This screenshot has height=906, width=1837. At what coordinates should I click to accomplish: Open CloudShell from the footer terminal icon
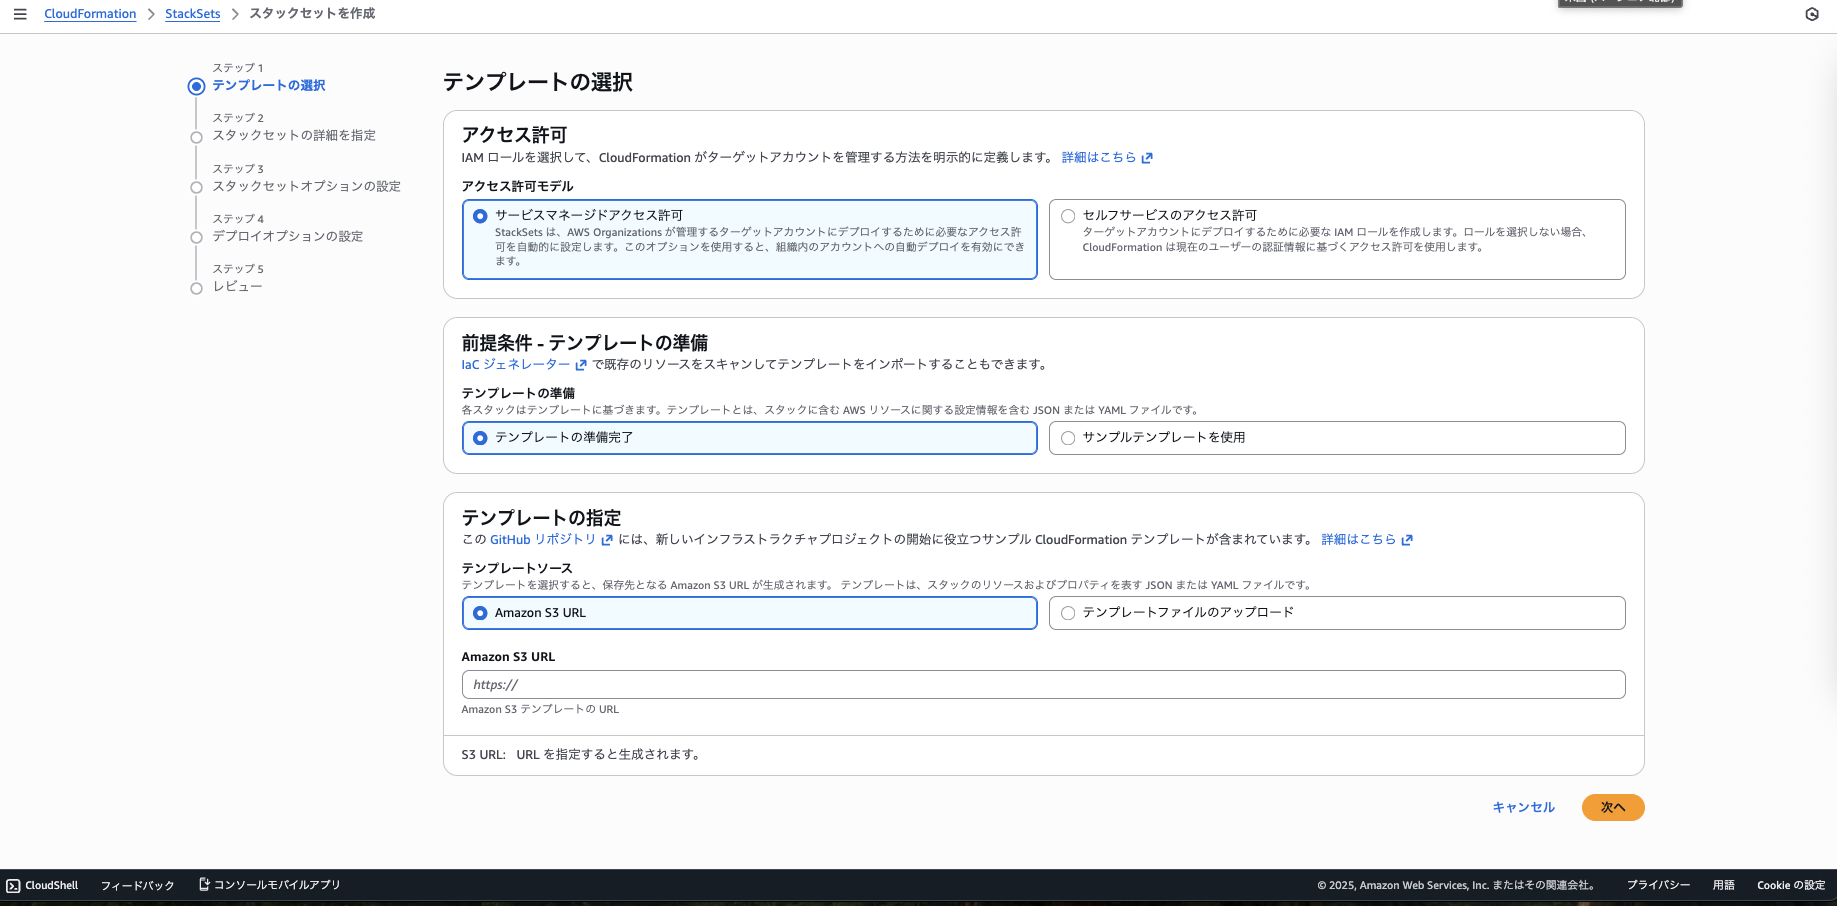(12, 885)
